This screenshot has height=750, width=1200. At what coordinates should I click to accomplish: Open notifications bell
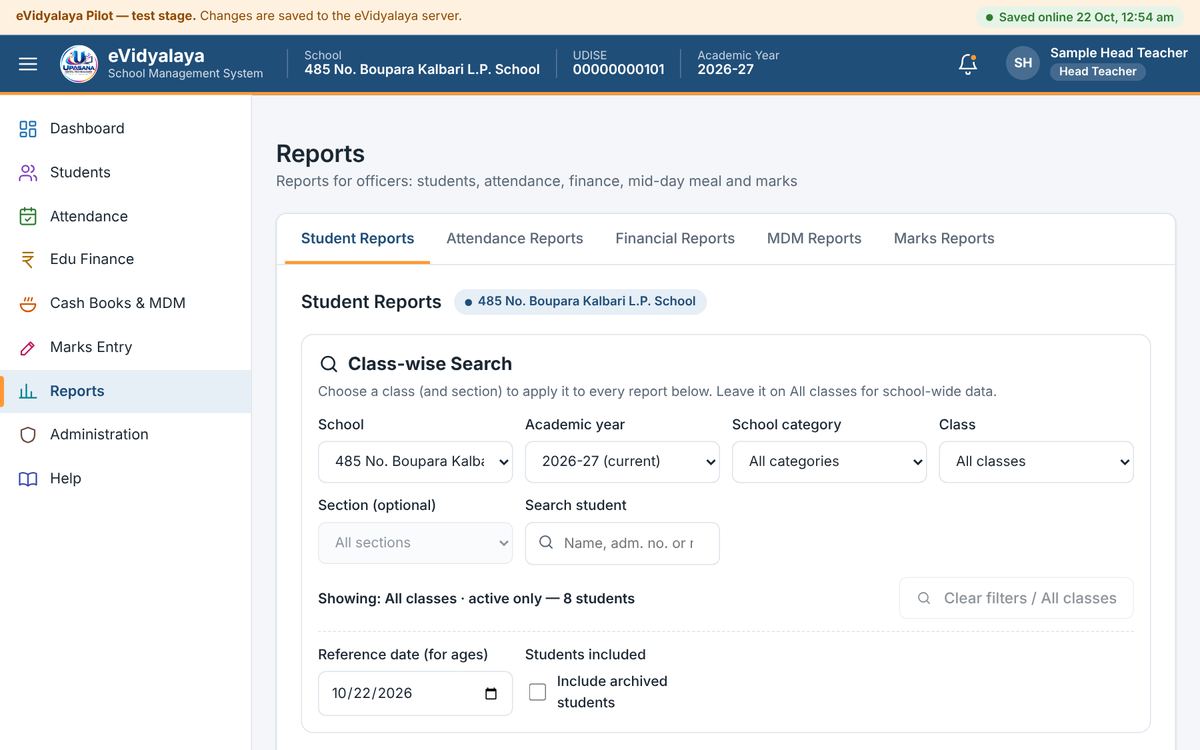coord(967,64)
